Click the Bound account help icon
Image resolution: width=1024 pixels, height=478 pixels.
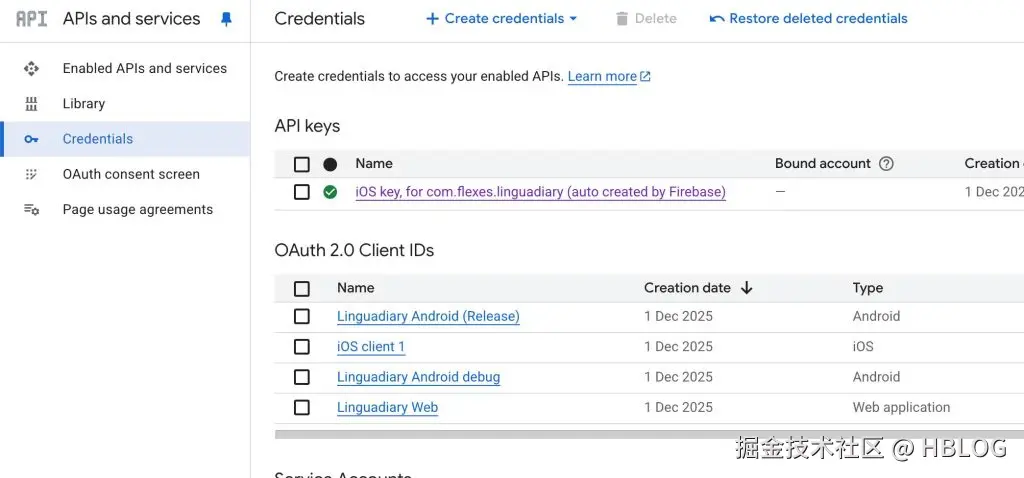tap(886, 164)
